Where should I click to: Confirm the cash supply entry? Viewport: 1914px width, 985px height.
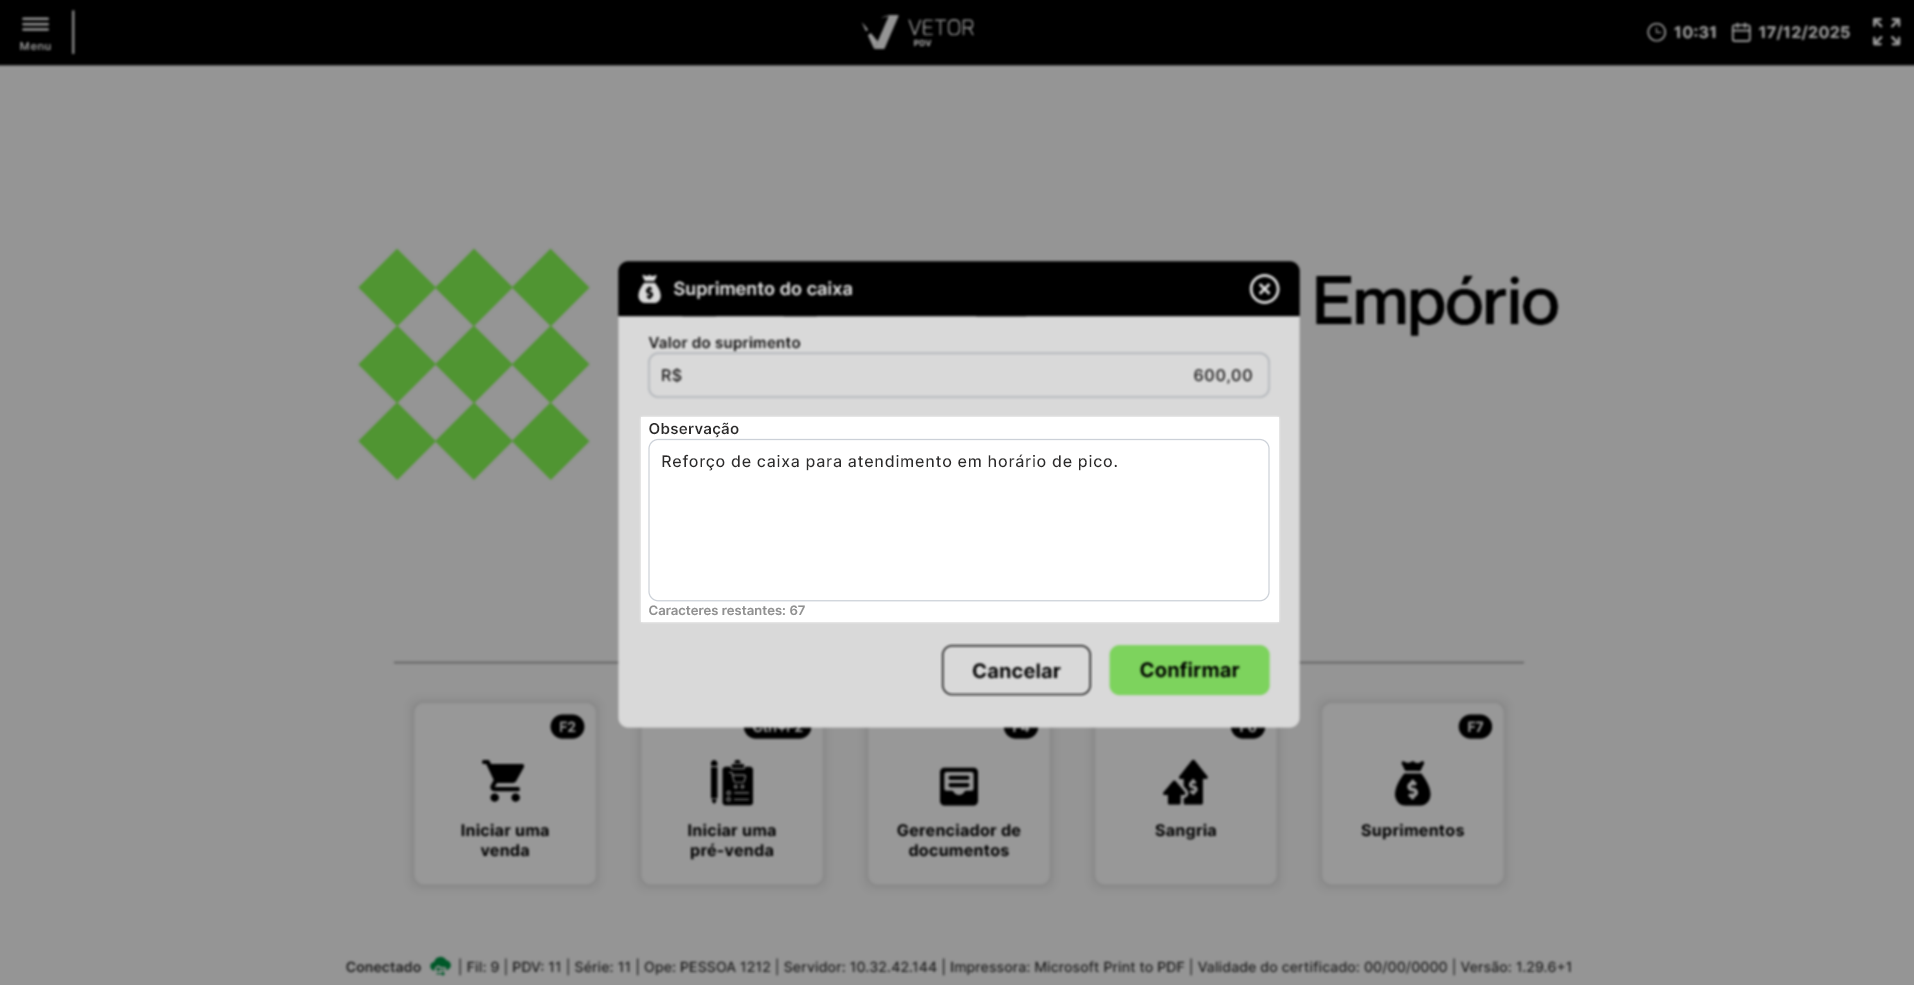1189,670
